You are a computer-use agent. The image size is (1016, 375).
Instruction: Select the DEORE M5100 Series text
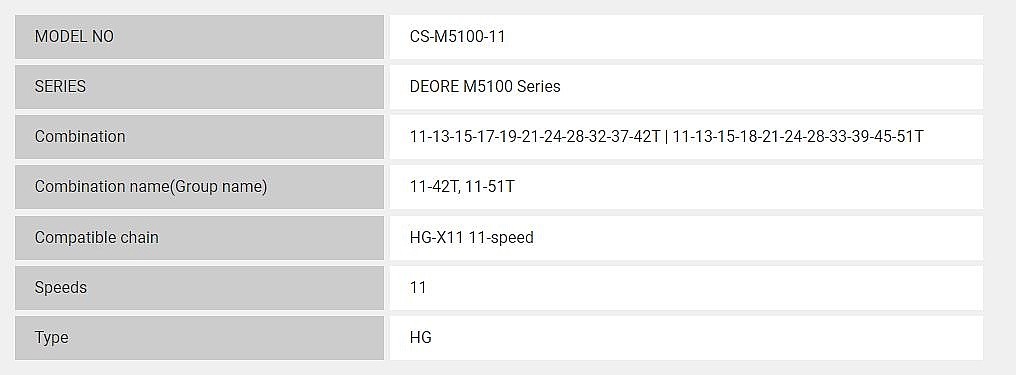485,87
